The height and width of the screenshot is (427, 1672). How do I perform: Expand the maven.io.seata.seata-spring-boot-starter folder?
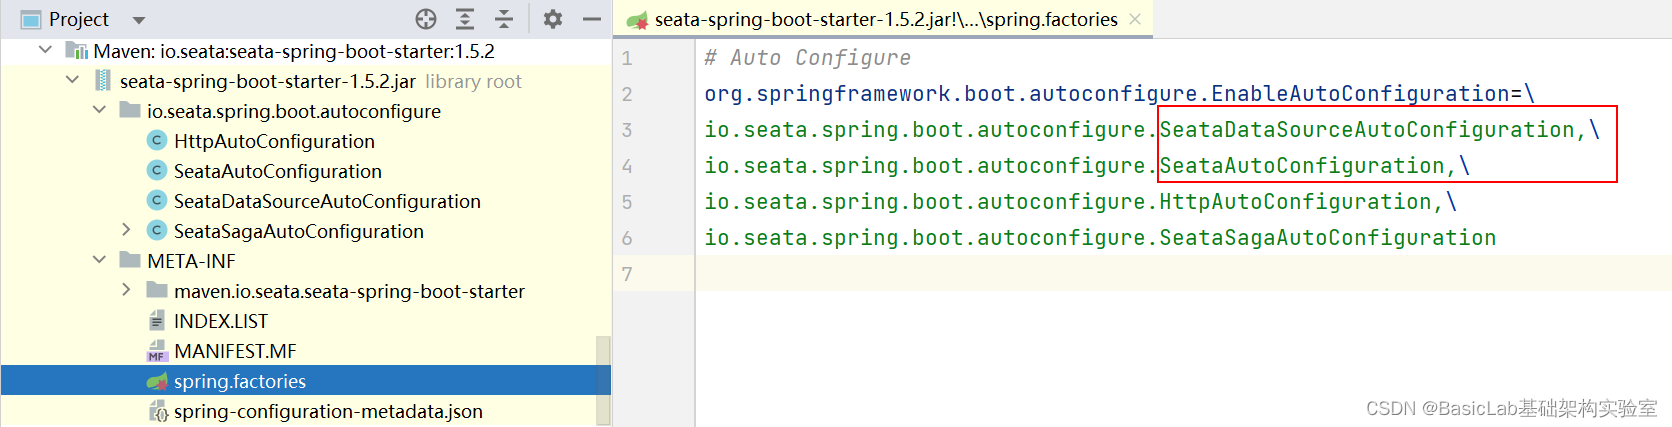(126, 290)
